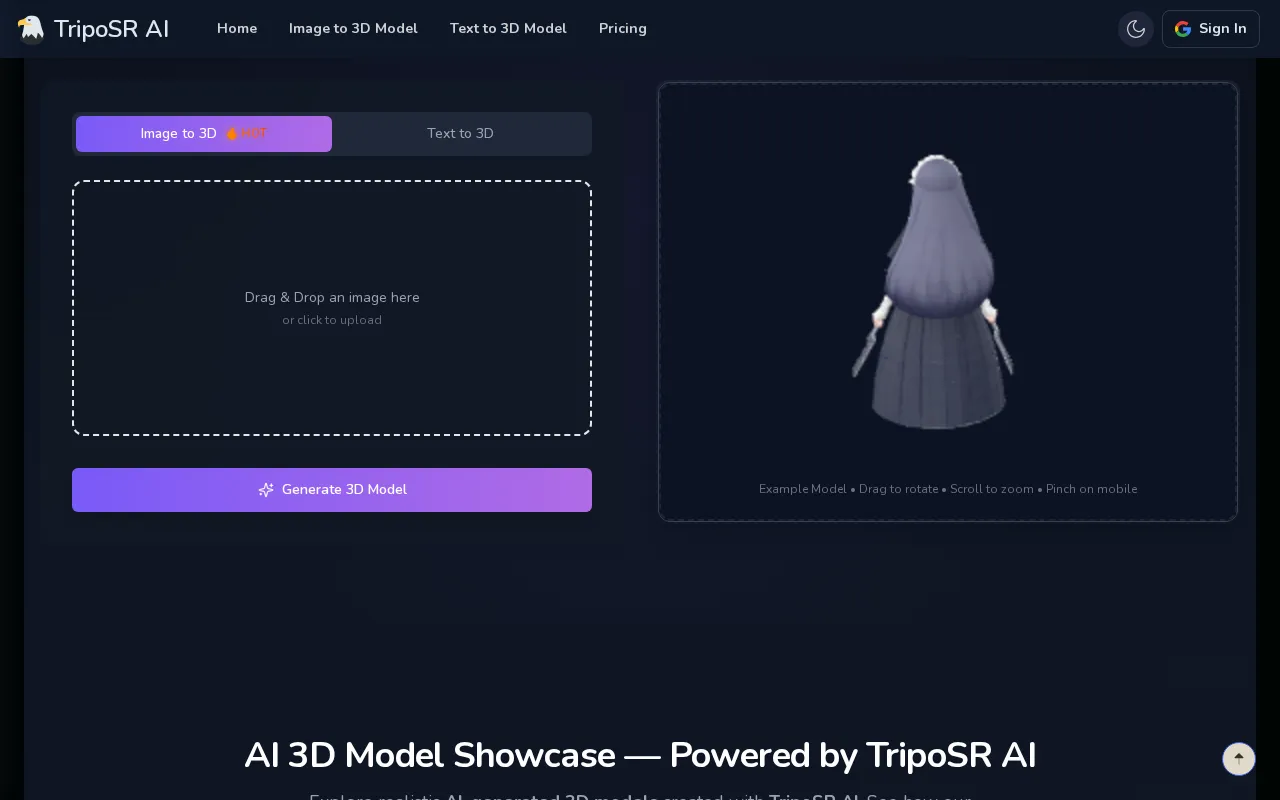Click the 'Example Model • Drag to rotate' caption
Viewport: 1280px width, 800px height.
(948, 489)
